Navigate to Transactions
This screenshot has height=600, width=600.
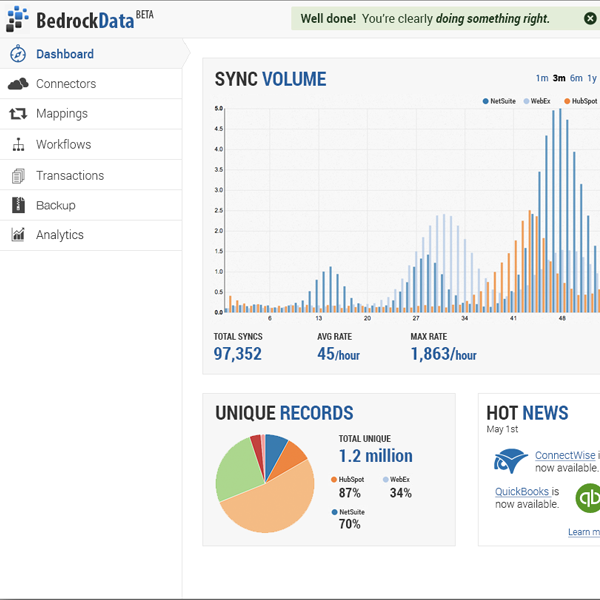pyautogui.click(x=91, y=175)
